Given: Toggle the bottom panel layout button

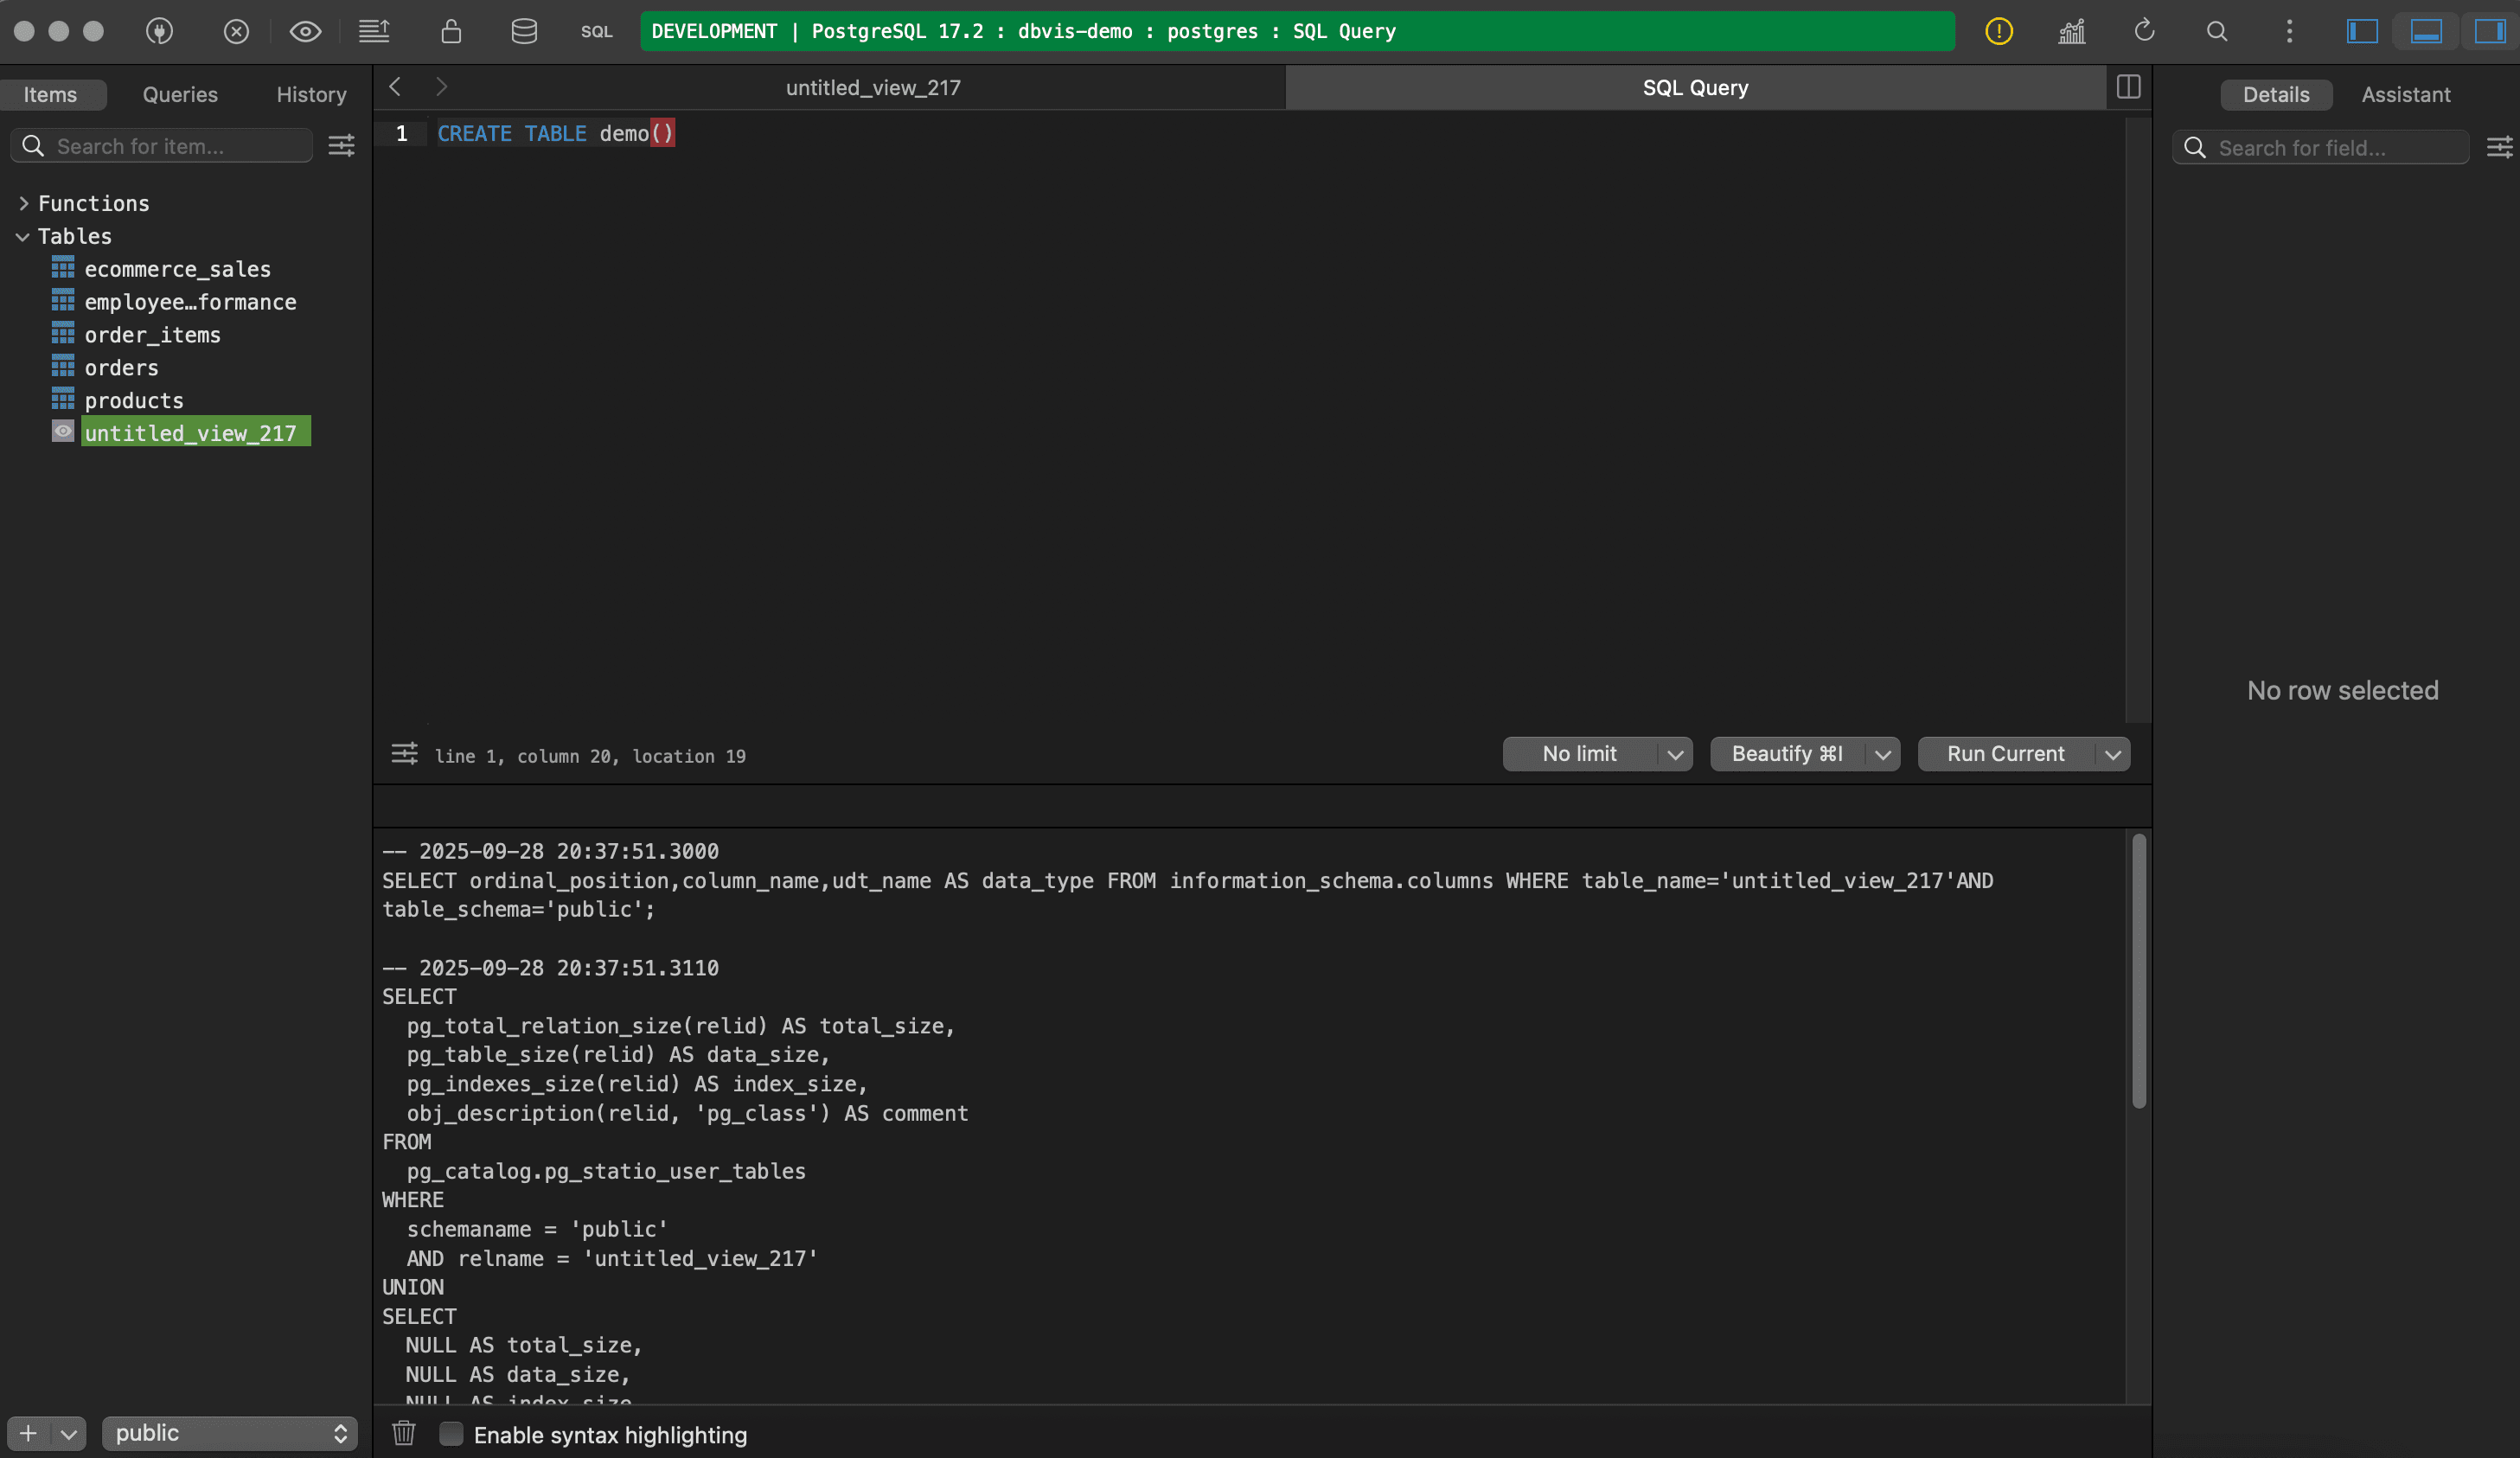Looking at the screenshot, I should pyautogui.click(x=2426, y=31).
